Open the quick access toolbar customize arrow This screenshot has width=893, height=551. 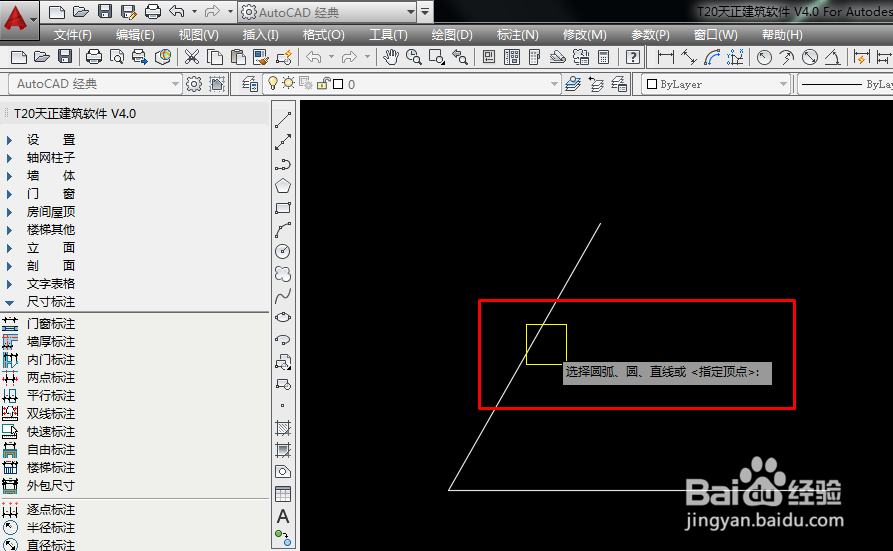[x=425, y=12]
